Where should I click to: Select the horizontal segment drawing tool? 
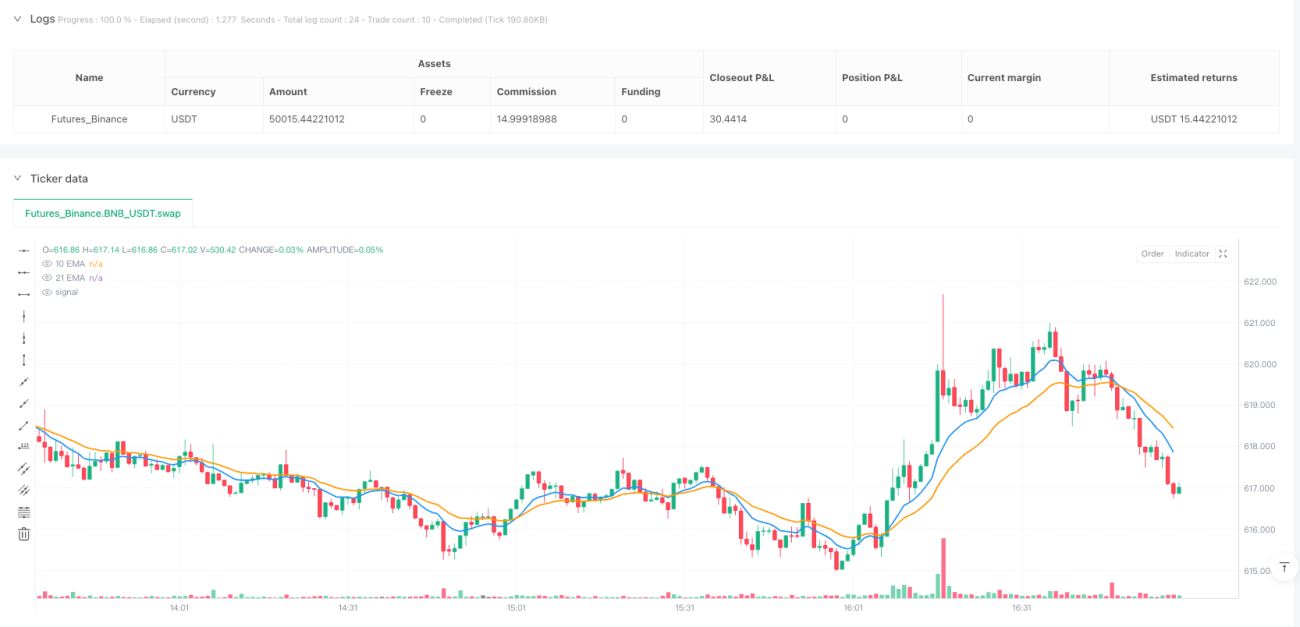tap(24, 294)
